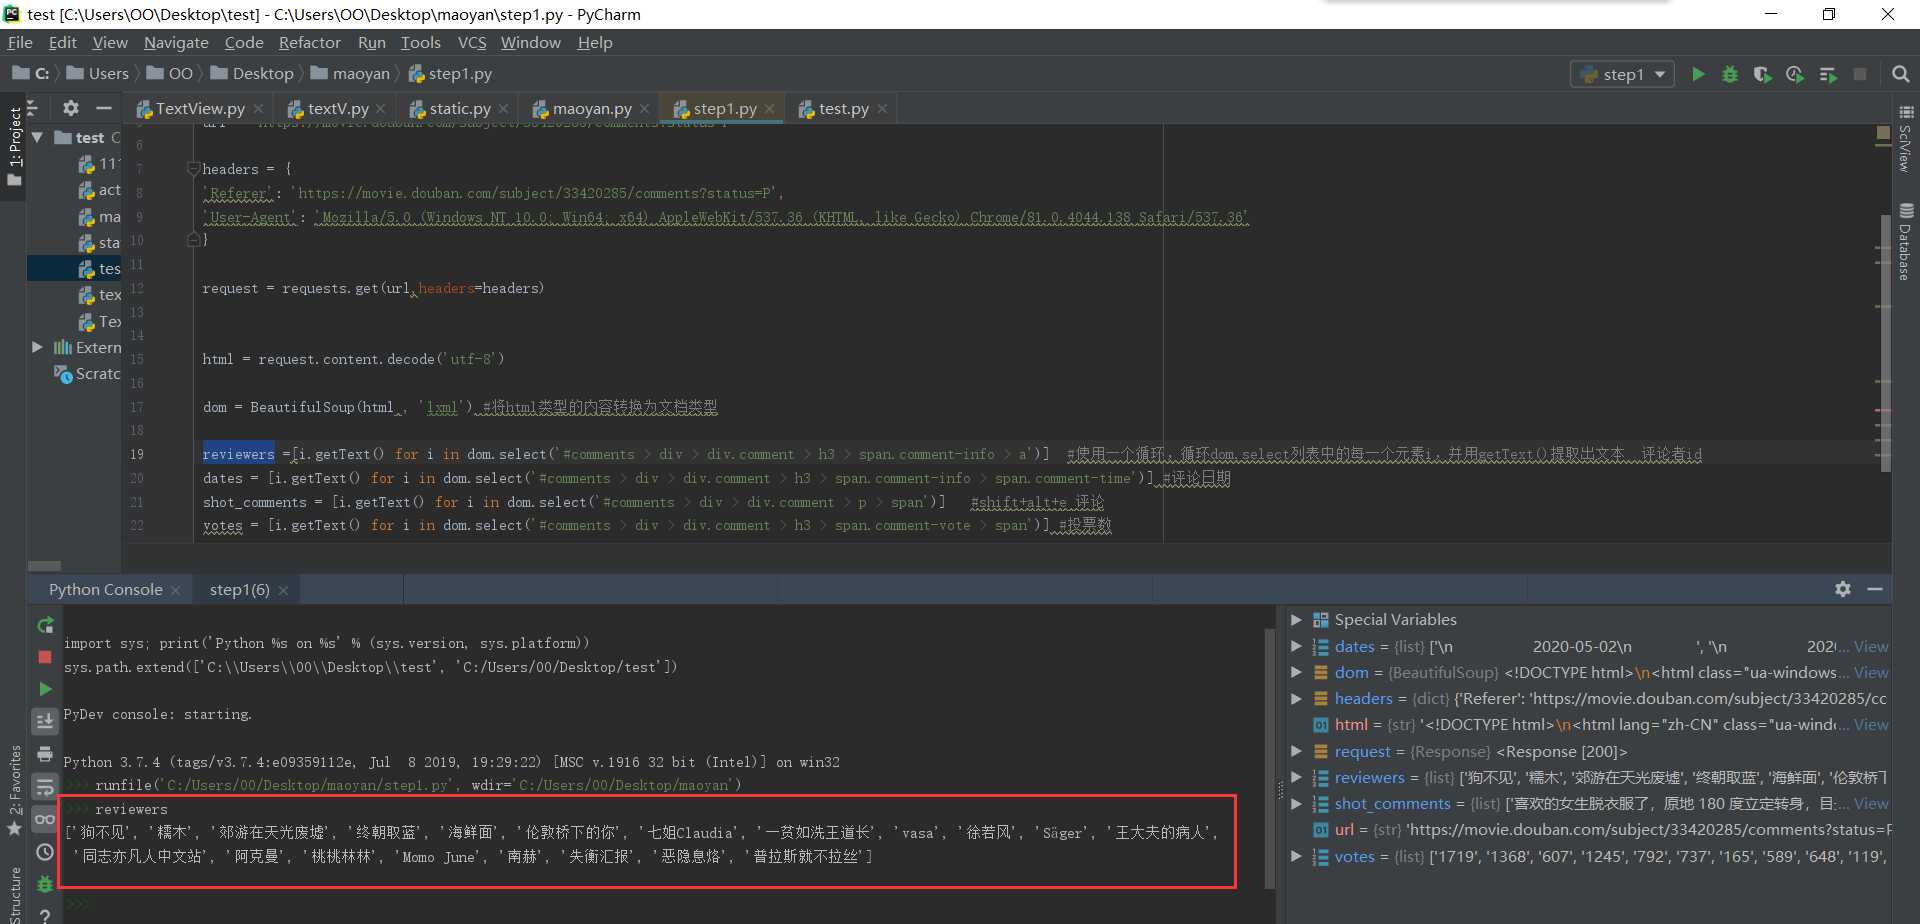This screenshot has width=1920, height=924.
Task: Close the TextView.py editor tab
Action: (259, 109)
